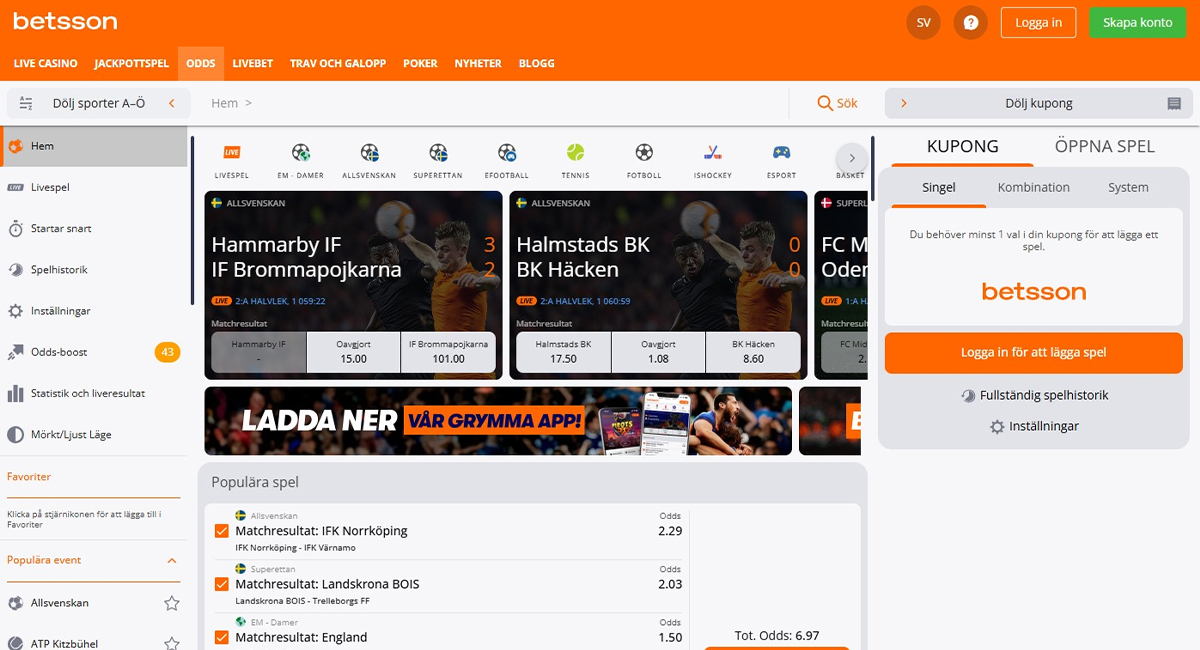The height and width of the screenshot is (650, 1200).
Task: Click the Odds-boost sidebar icon
Action: [x=15, y=352]
